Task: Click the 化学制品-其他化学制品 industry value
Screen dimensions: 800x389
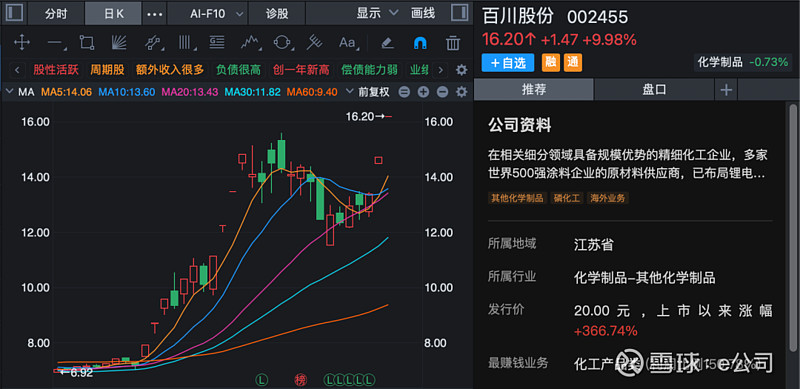Action: click(x=644, y=278)
